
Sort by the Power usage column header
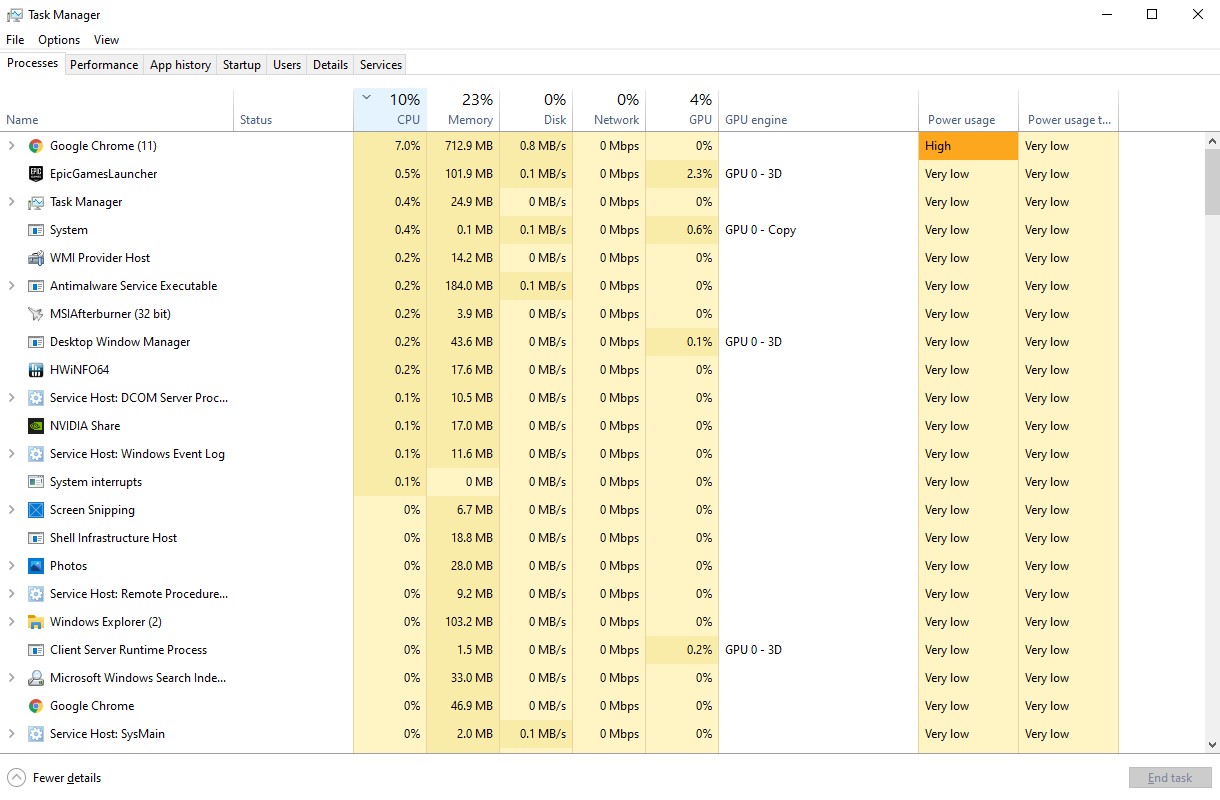(968, 110)
